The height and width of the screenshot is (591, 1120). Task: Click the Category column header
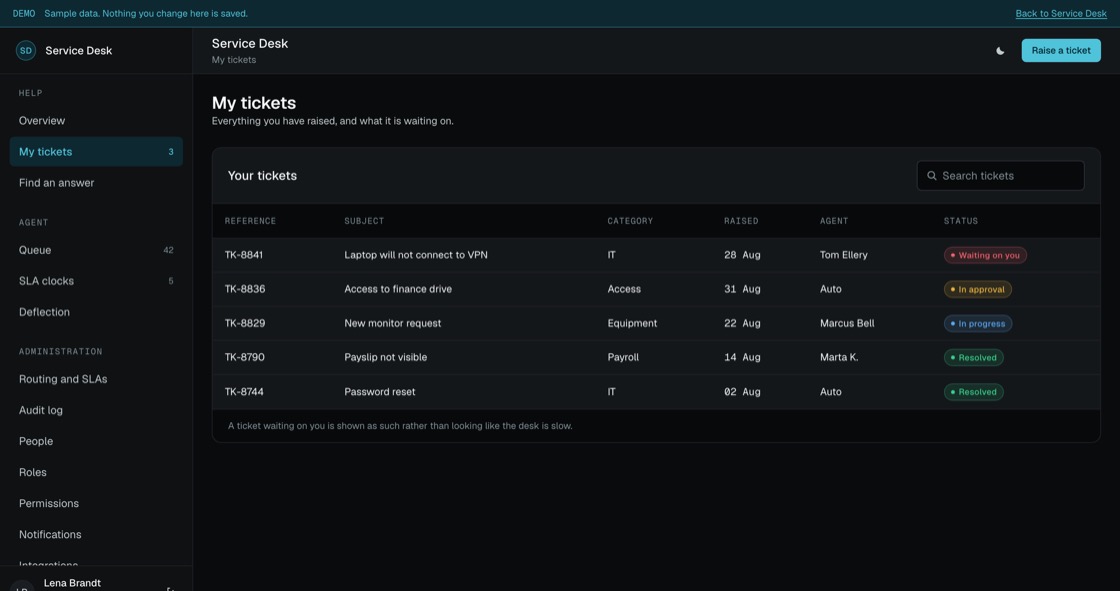(x=630, y=221)
